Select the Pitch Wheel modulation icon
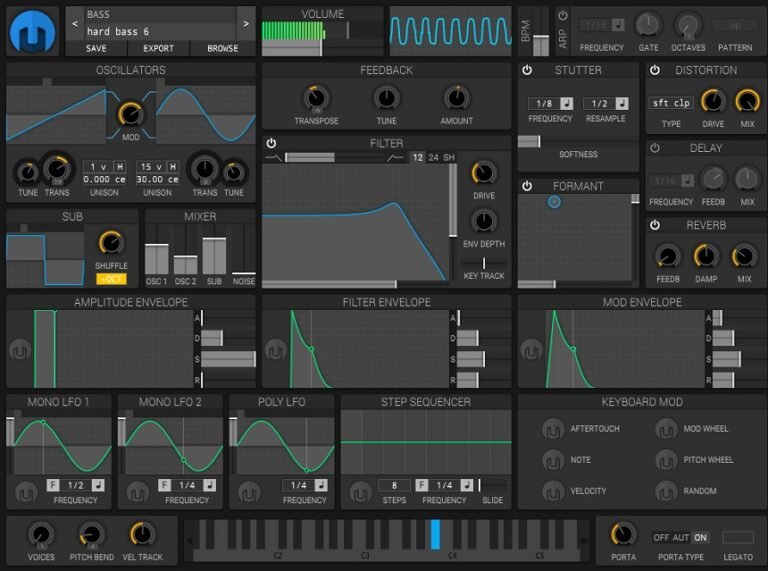 [x=667, y=460]
